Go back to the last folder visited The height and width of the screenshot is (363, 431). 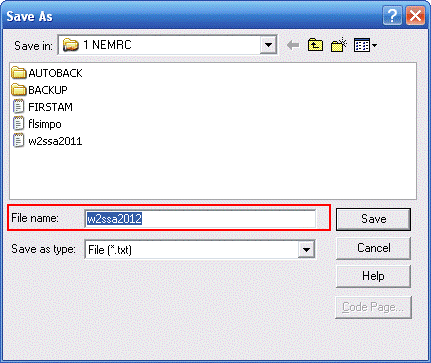(x=293, y=45)
